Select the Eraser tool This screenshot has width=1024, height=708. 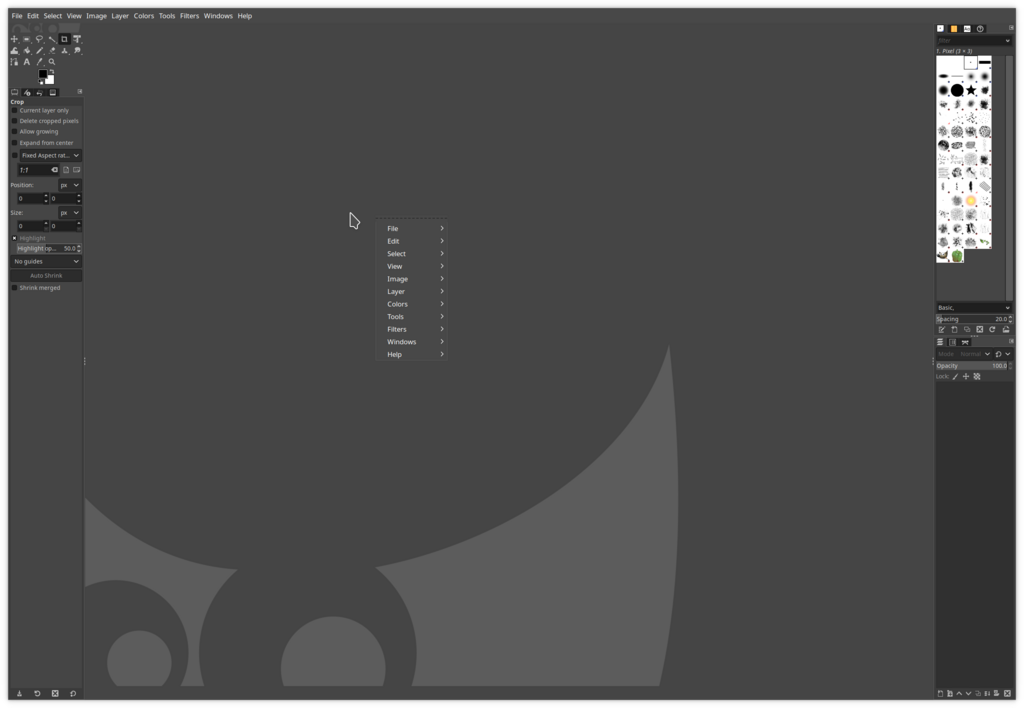tap(52, 50)
